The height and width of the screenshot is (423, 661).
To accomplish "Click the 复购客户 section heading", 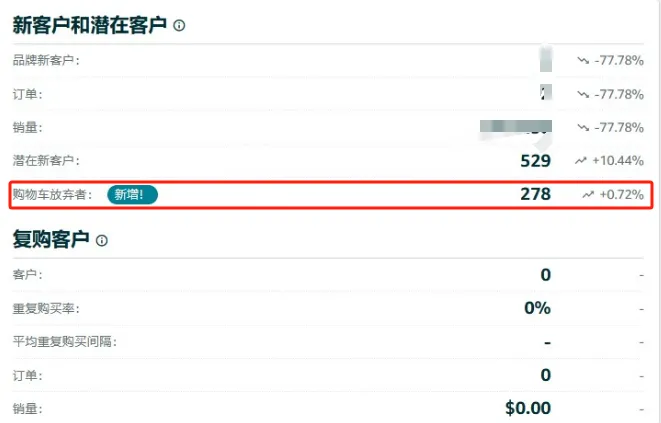I will (x=51, y=240).
